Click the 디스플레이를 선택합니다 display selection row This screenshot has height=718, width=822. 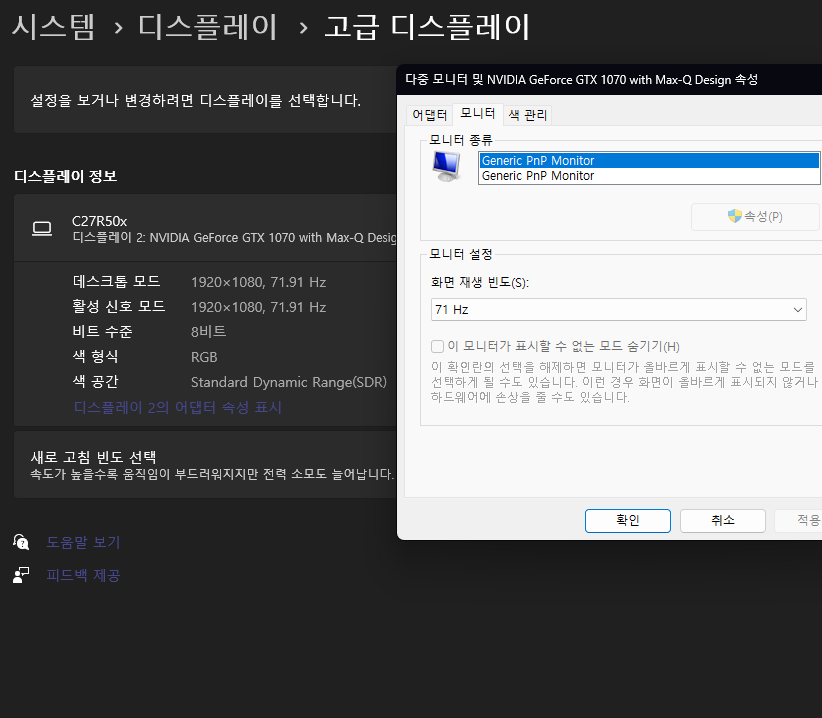200,100
